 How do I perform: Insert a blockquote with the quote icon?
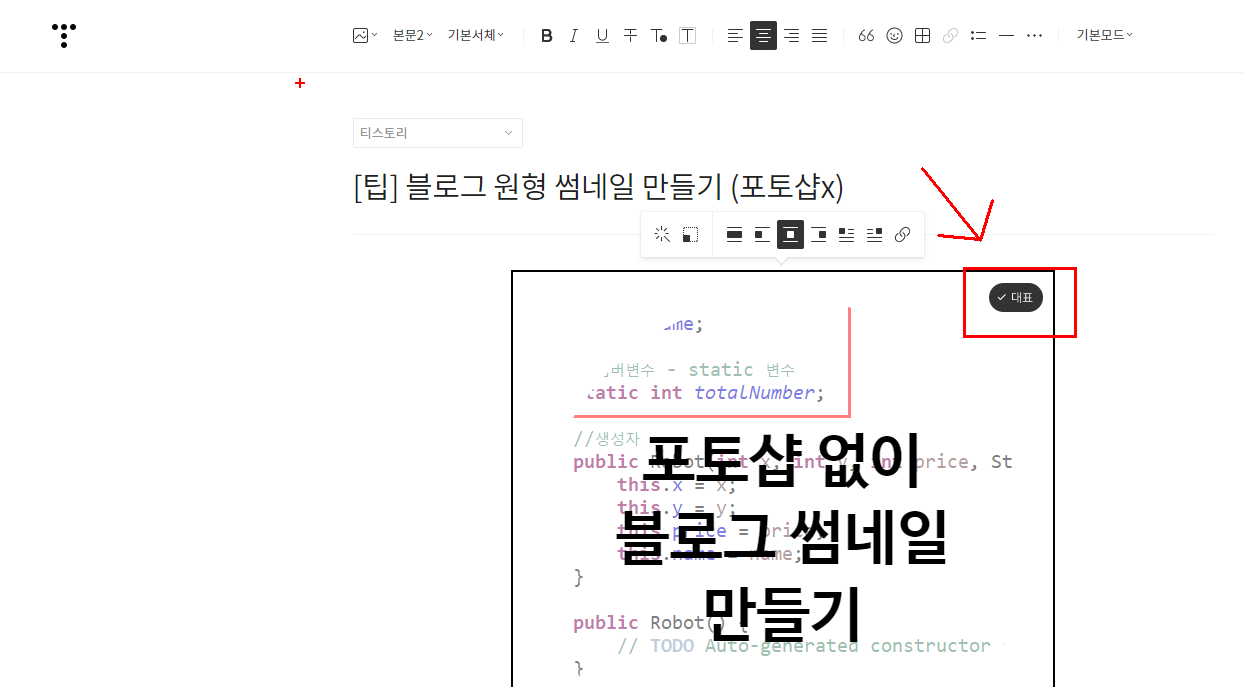coord(866,36)
